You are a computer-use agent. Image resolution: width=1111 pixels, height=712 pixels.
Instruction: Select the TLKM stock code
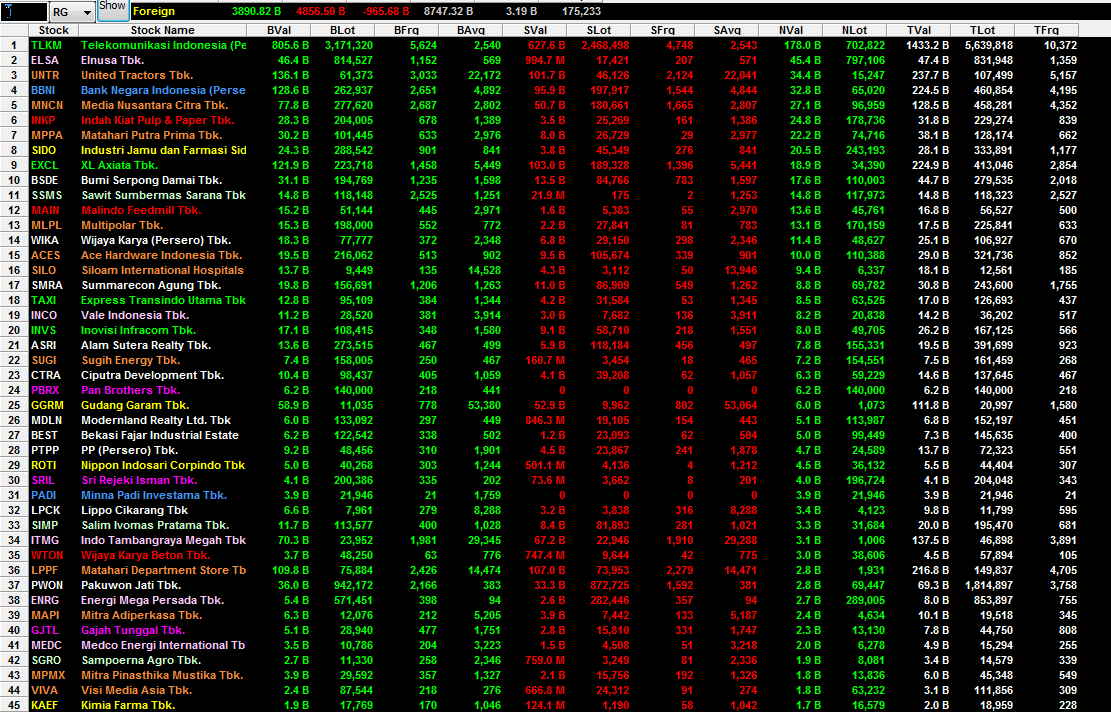(46, 45)
